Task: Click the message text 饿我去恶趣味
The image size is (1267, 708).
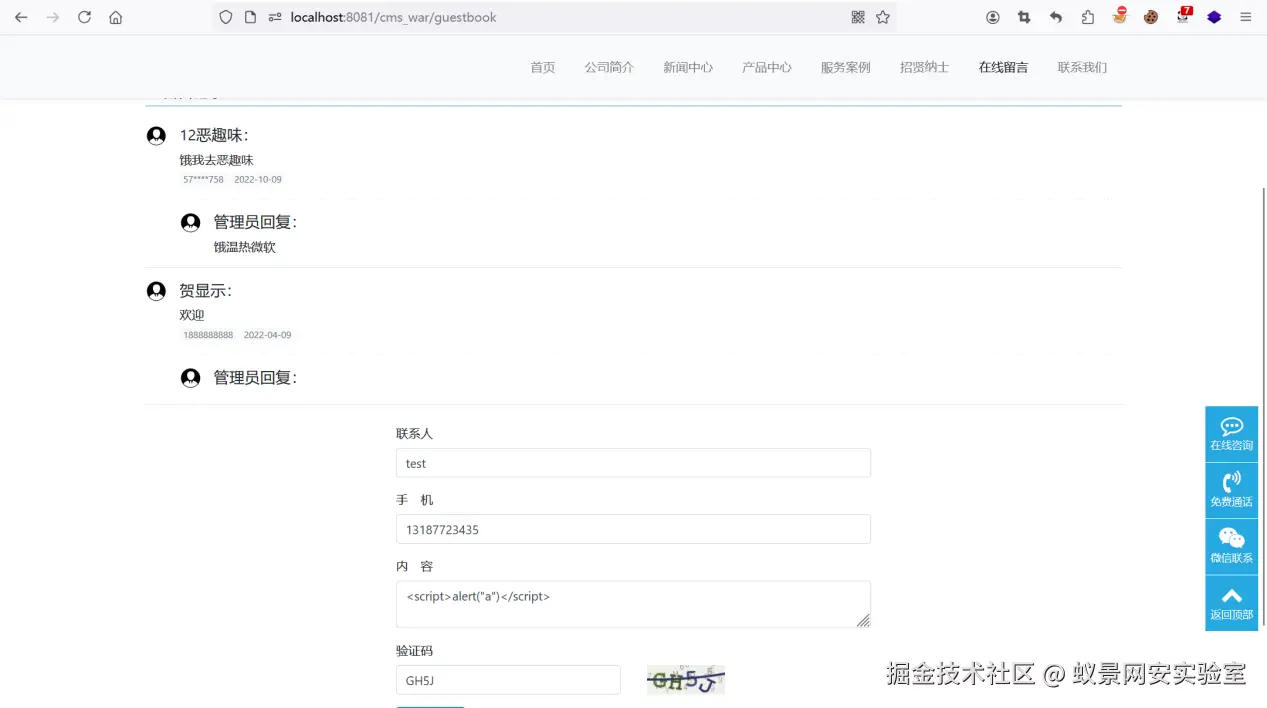Action: coord(217,160)
